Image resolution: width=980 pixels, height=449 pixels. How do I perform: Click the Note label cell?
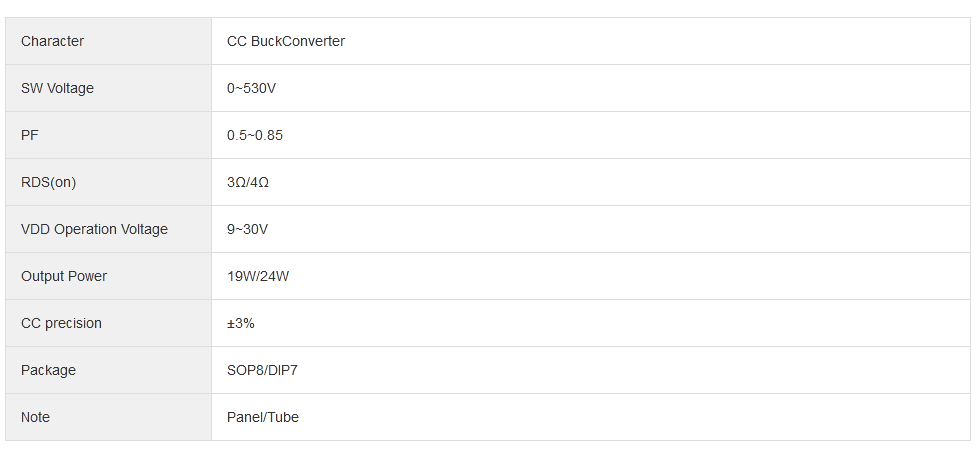35,417
